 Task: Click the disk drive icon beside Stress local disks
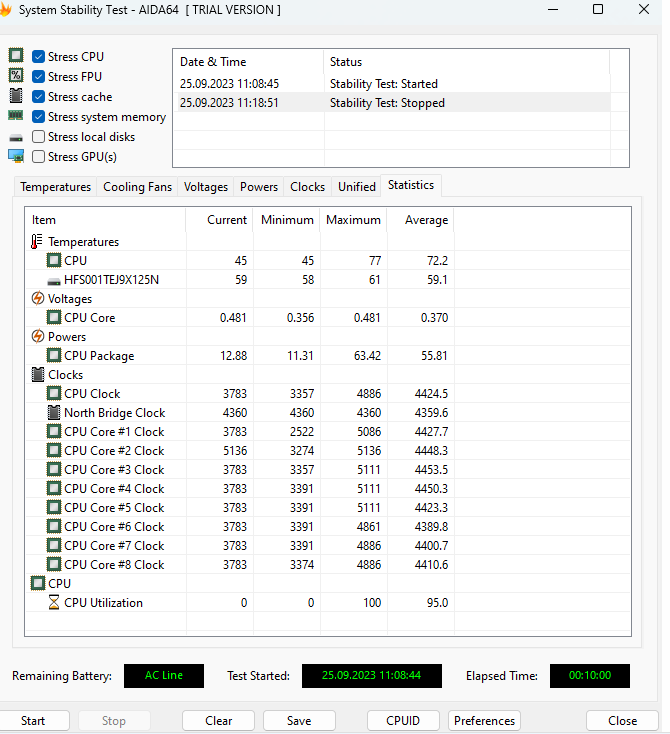click(16, 138)
